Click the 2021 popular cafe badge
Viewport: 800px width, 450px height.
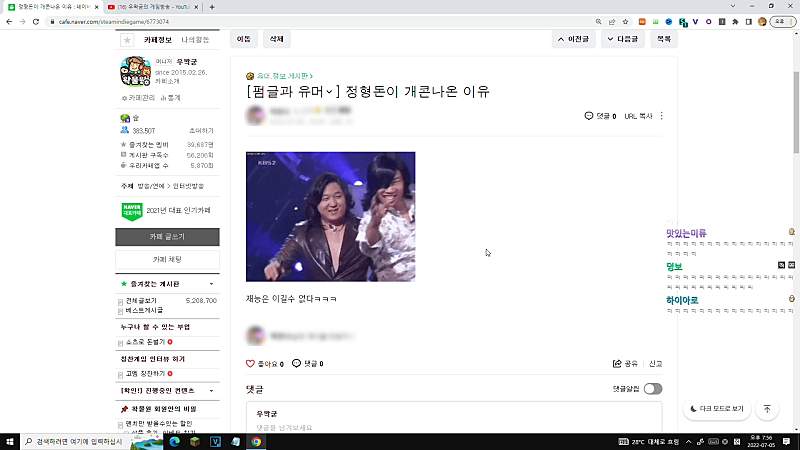pyautogui.click(x=166, y=211)
